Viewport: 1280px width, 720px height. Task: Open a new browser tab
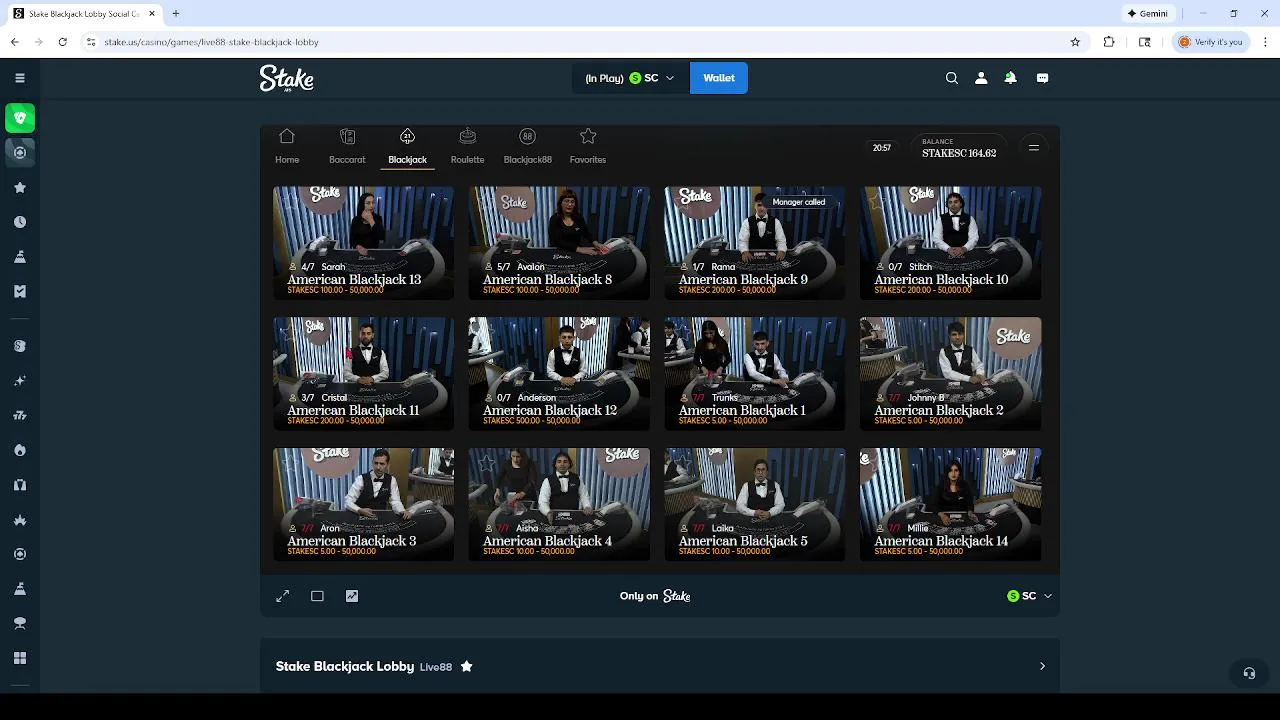pos(175,14)
